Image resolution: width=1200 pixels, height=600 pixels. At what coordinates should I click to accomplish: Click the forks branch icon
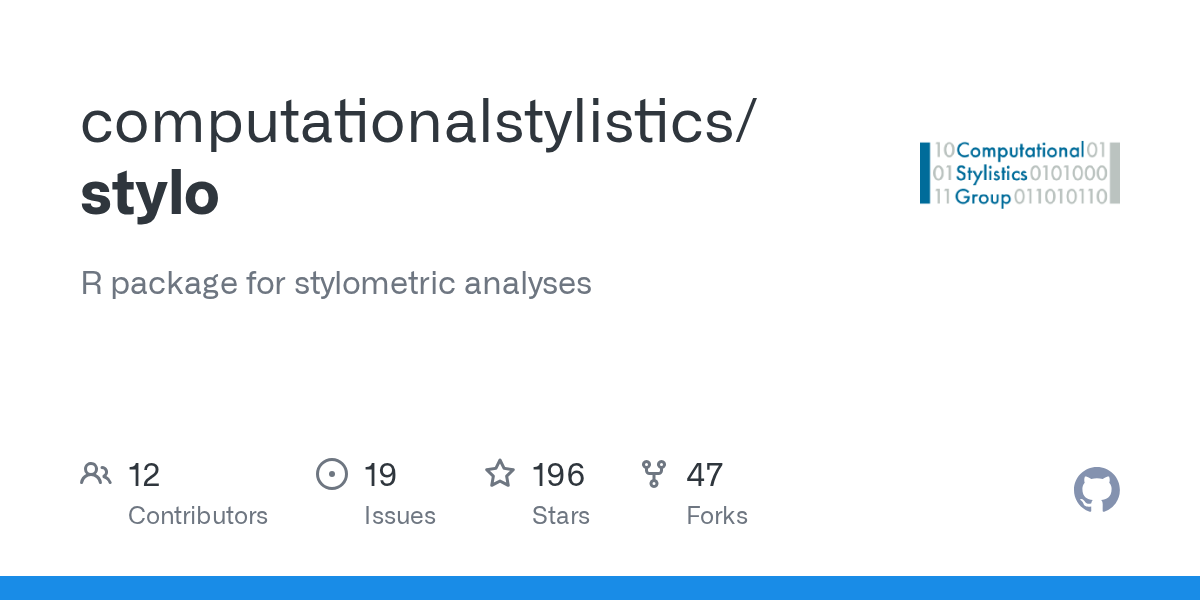coord(654,474)
